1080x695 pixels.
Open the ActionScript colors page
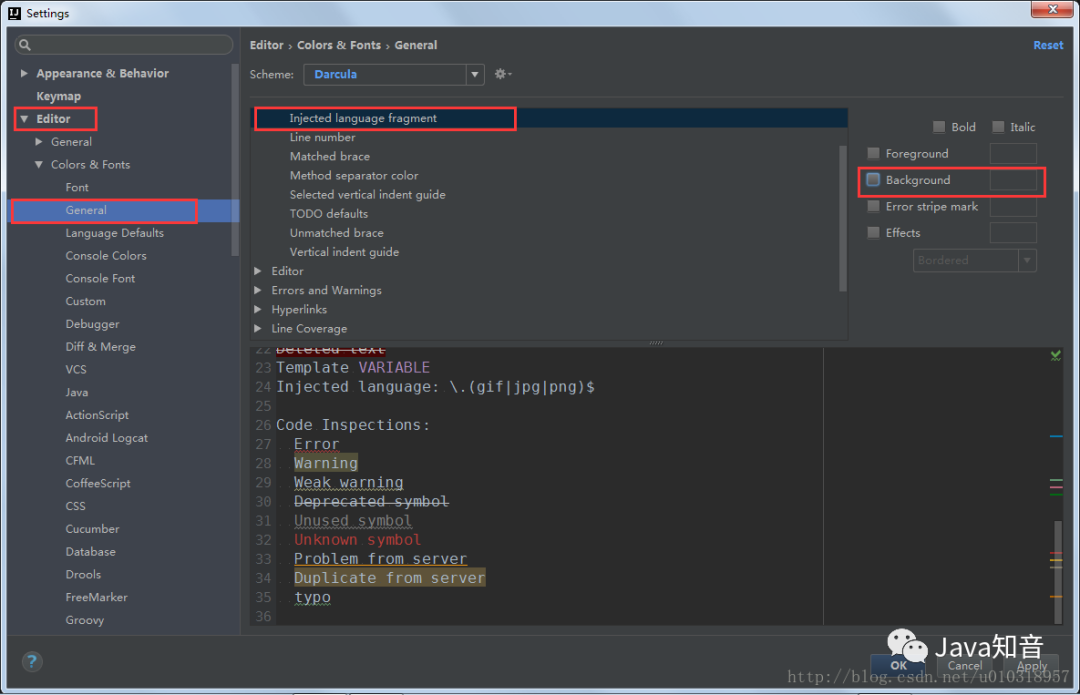(x=97, y=415)
